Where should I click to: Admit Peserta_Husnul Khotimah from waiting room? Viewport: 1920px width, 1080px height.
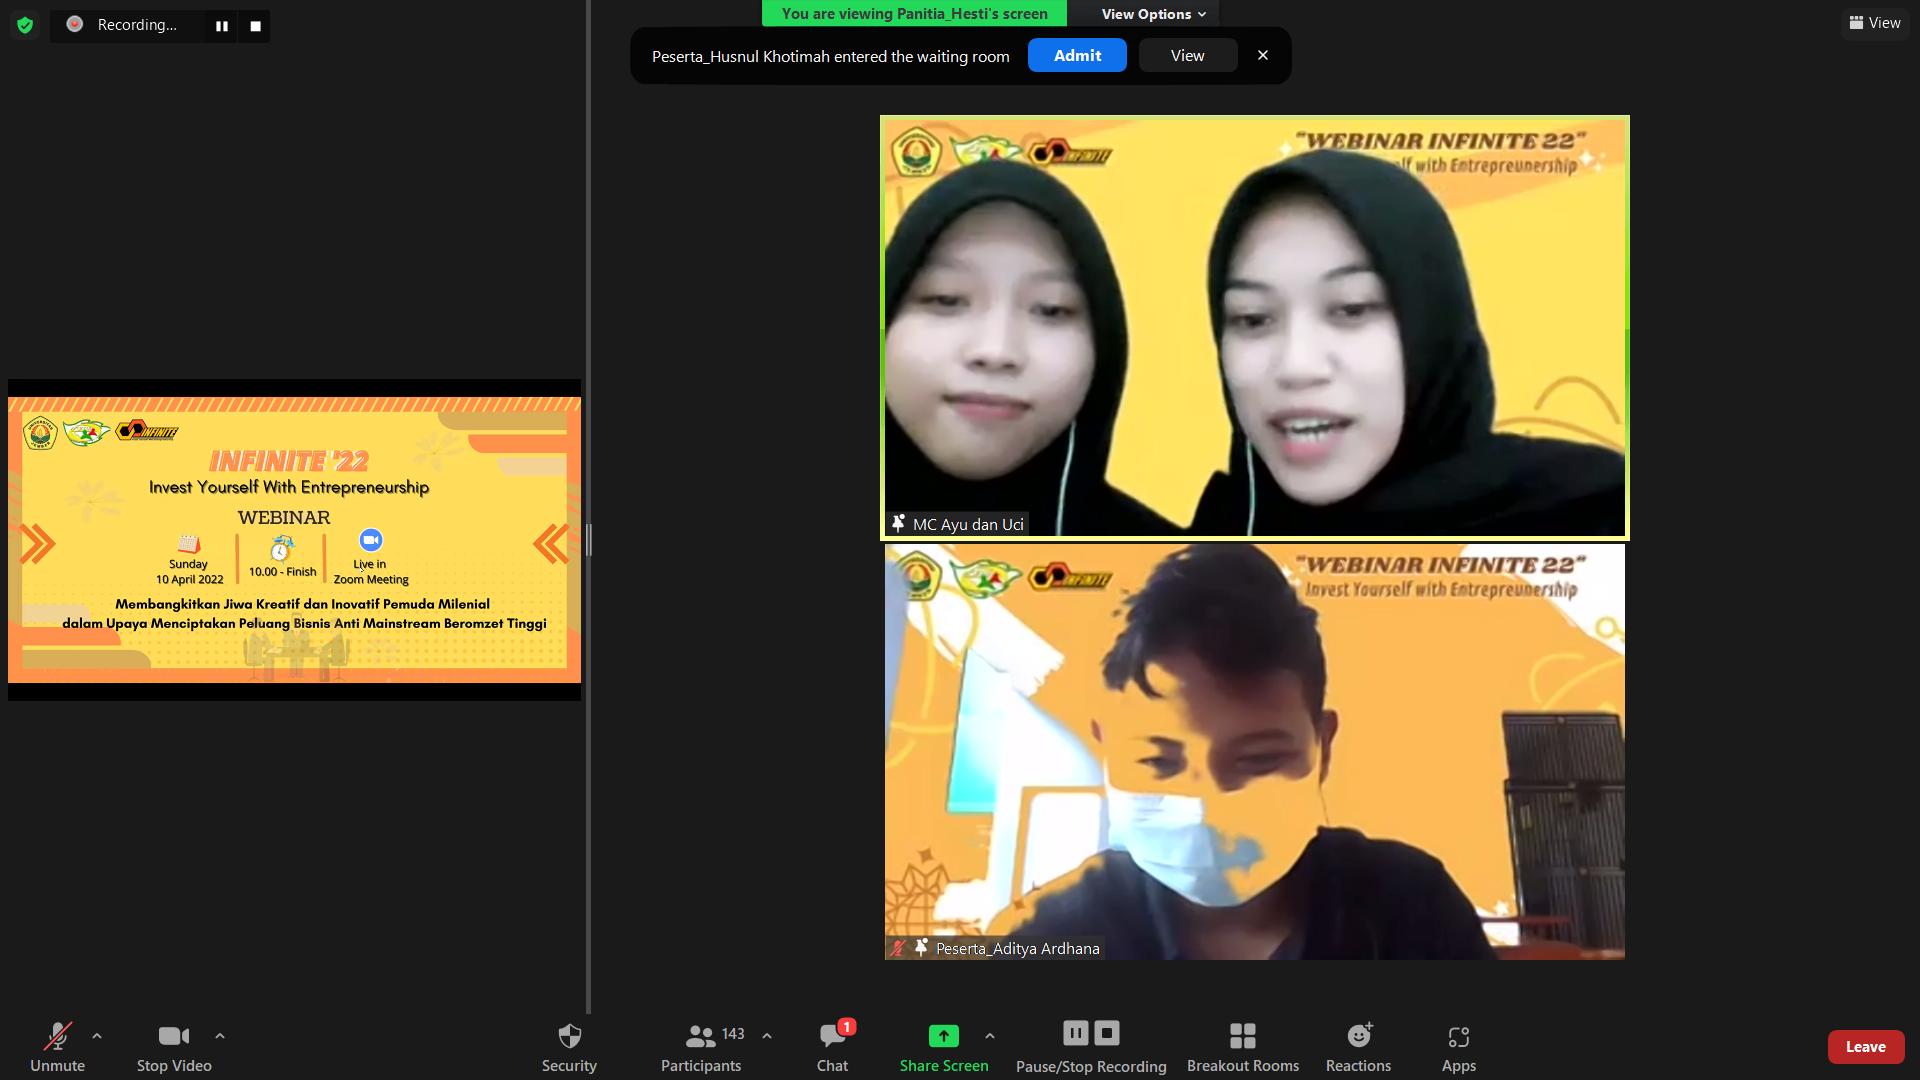[1077, 56]
